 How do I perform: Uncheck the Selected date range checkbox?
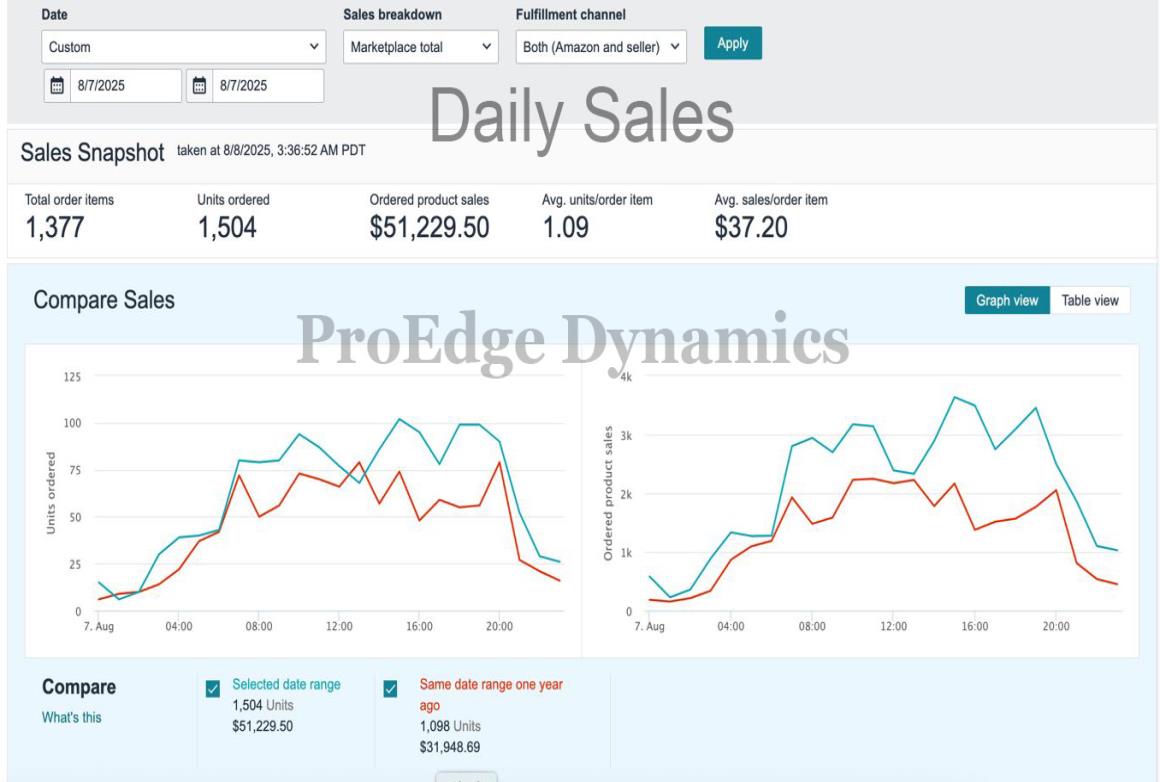point(213,688)
